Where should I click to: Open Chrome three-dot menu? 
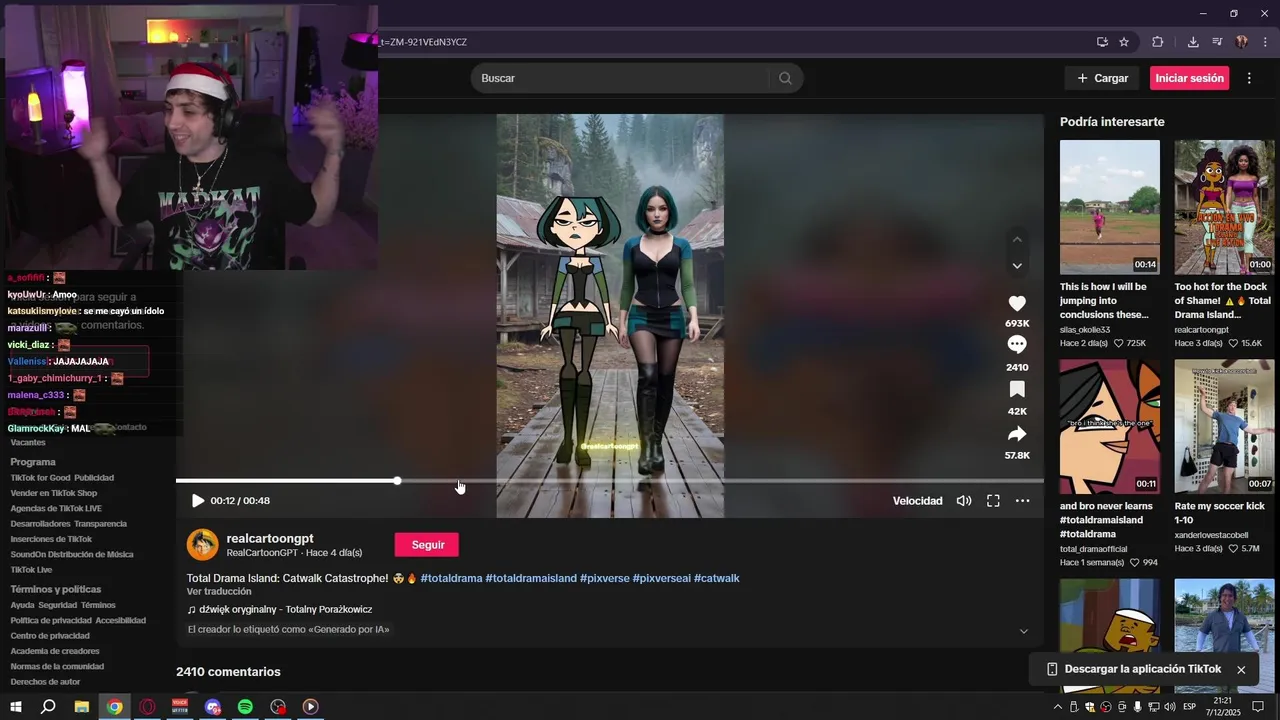pos(1266,42)
